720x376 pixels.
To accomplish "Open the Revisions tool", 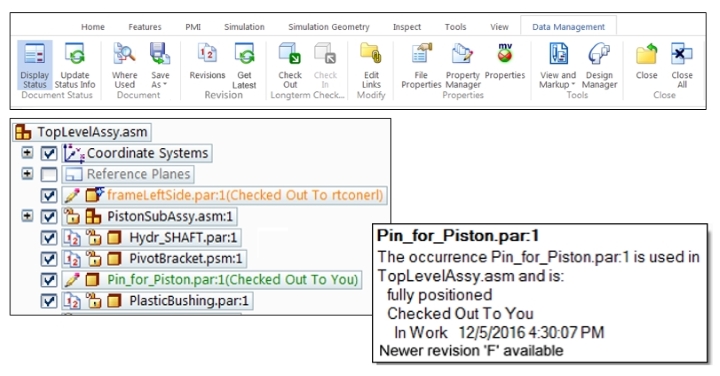I will [x=207, y=61].
